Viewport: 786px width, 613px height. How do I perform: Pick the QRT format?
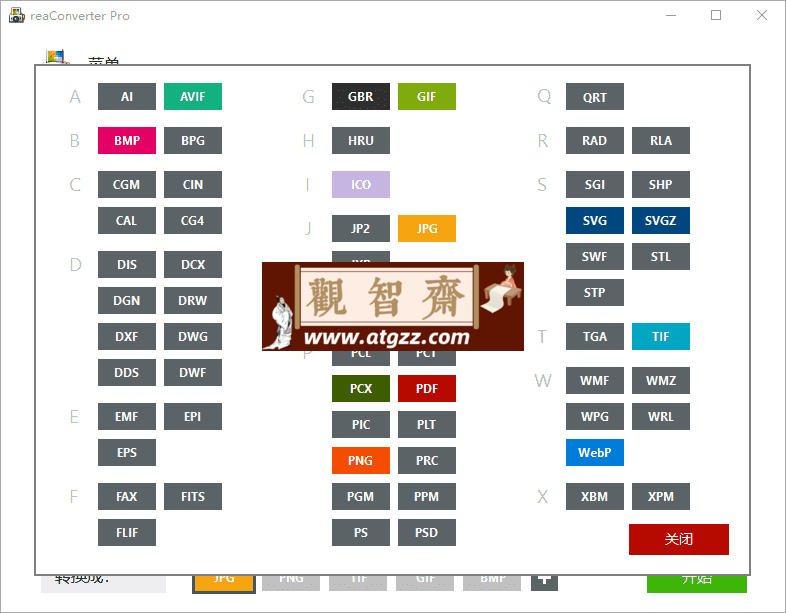pyautogui.click(x=595, y=96)
